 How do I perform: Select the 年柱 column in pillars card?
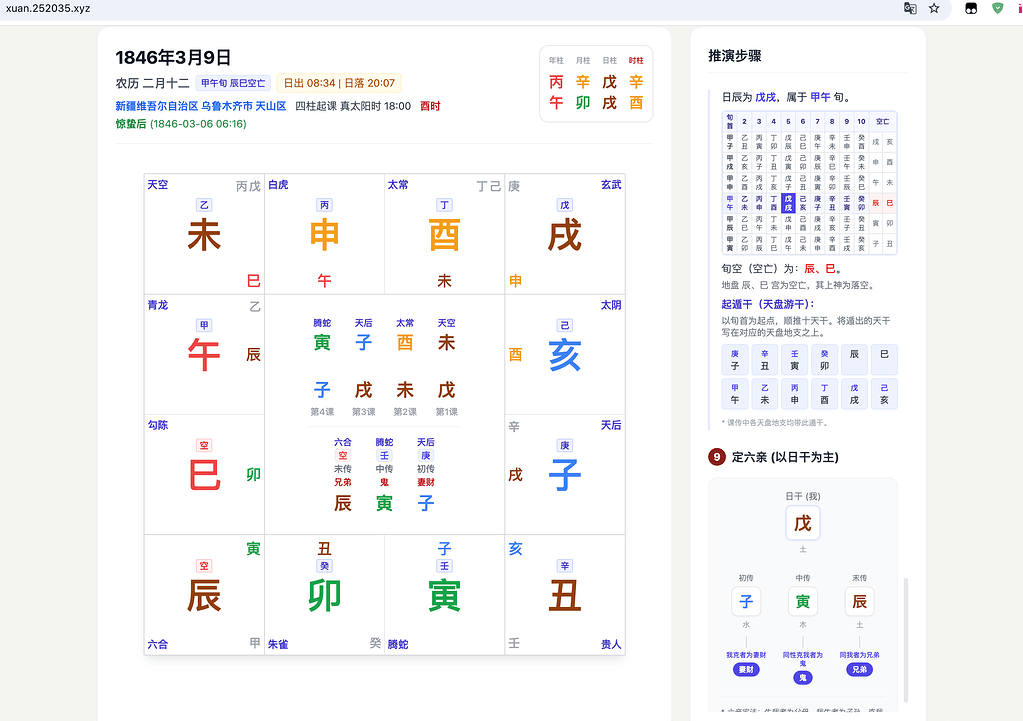coord(556,84)
